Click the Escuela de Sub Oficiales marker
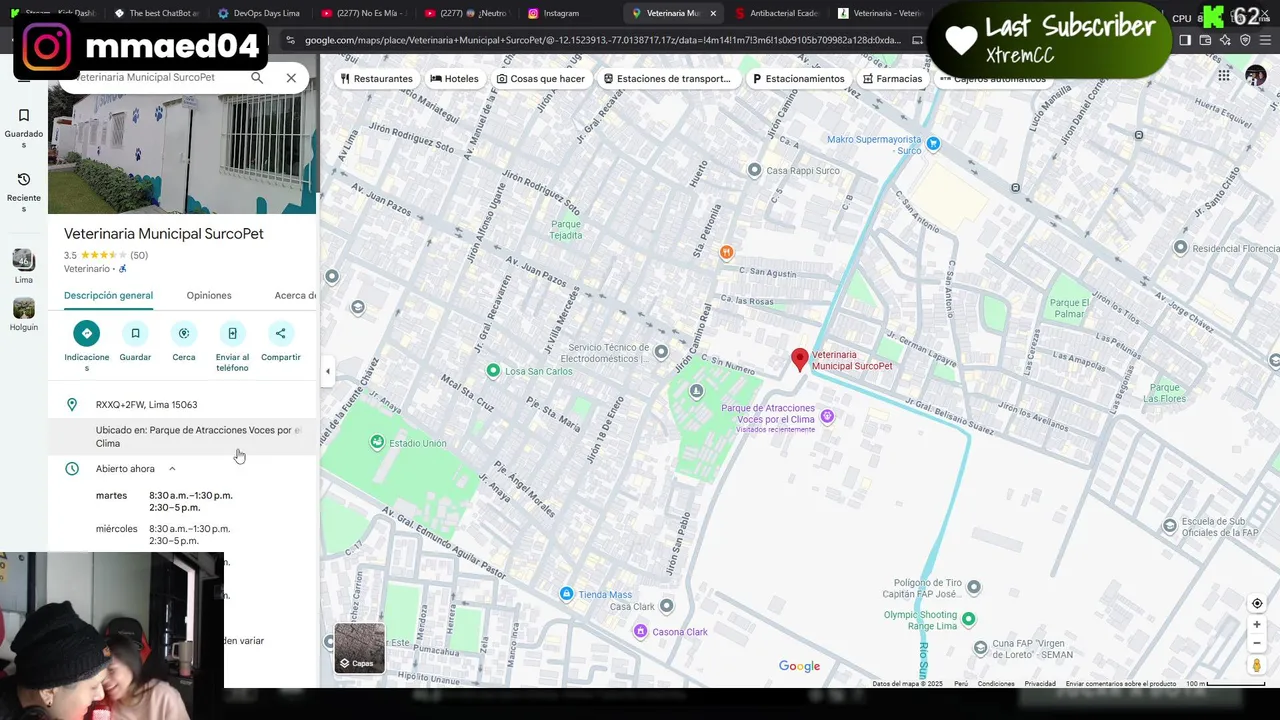This screenshot has height=720, width=1280. (1170, 526)
